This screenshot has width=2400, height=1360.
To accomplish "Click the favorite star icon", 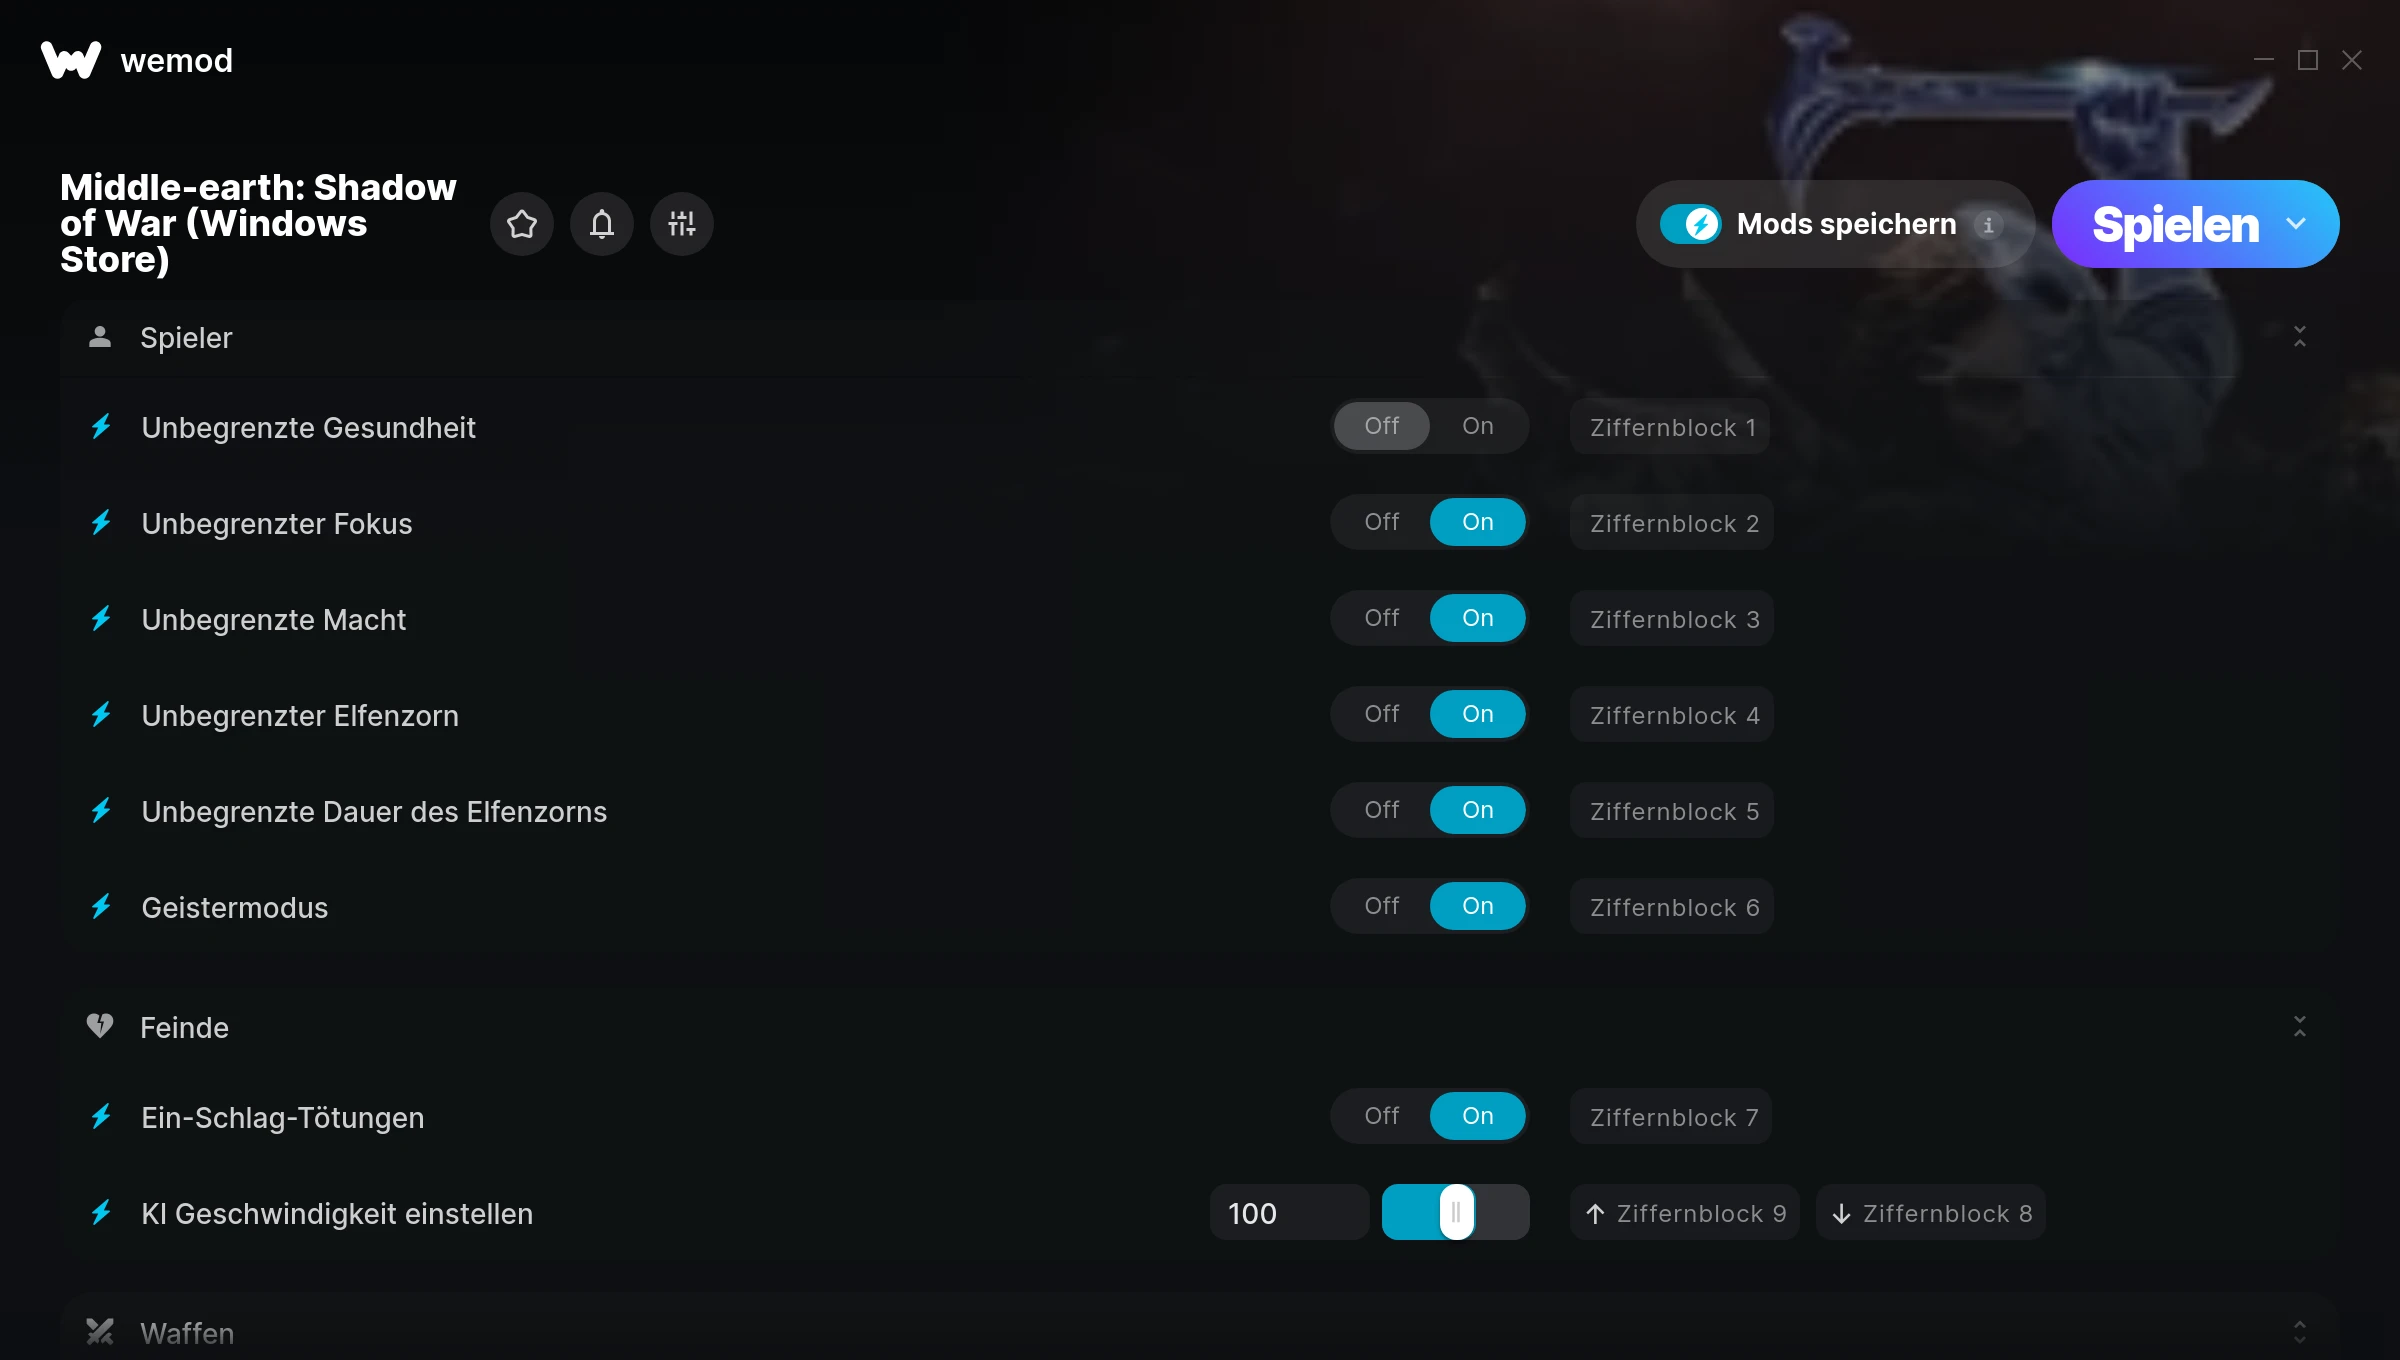I will click(521, 224).
